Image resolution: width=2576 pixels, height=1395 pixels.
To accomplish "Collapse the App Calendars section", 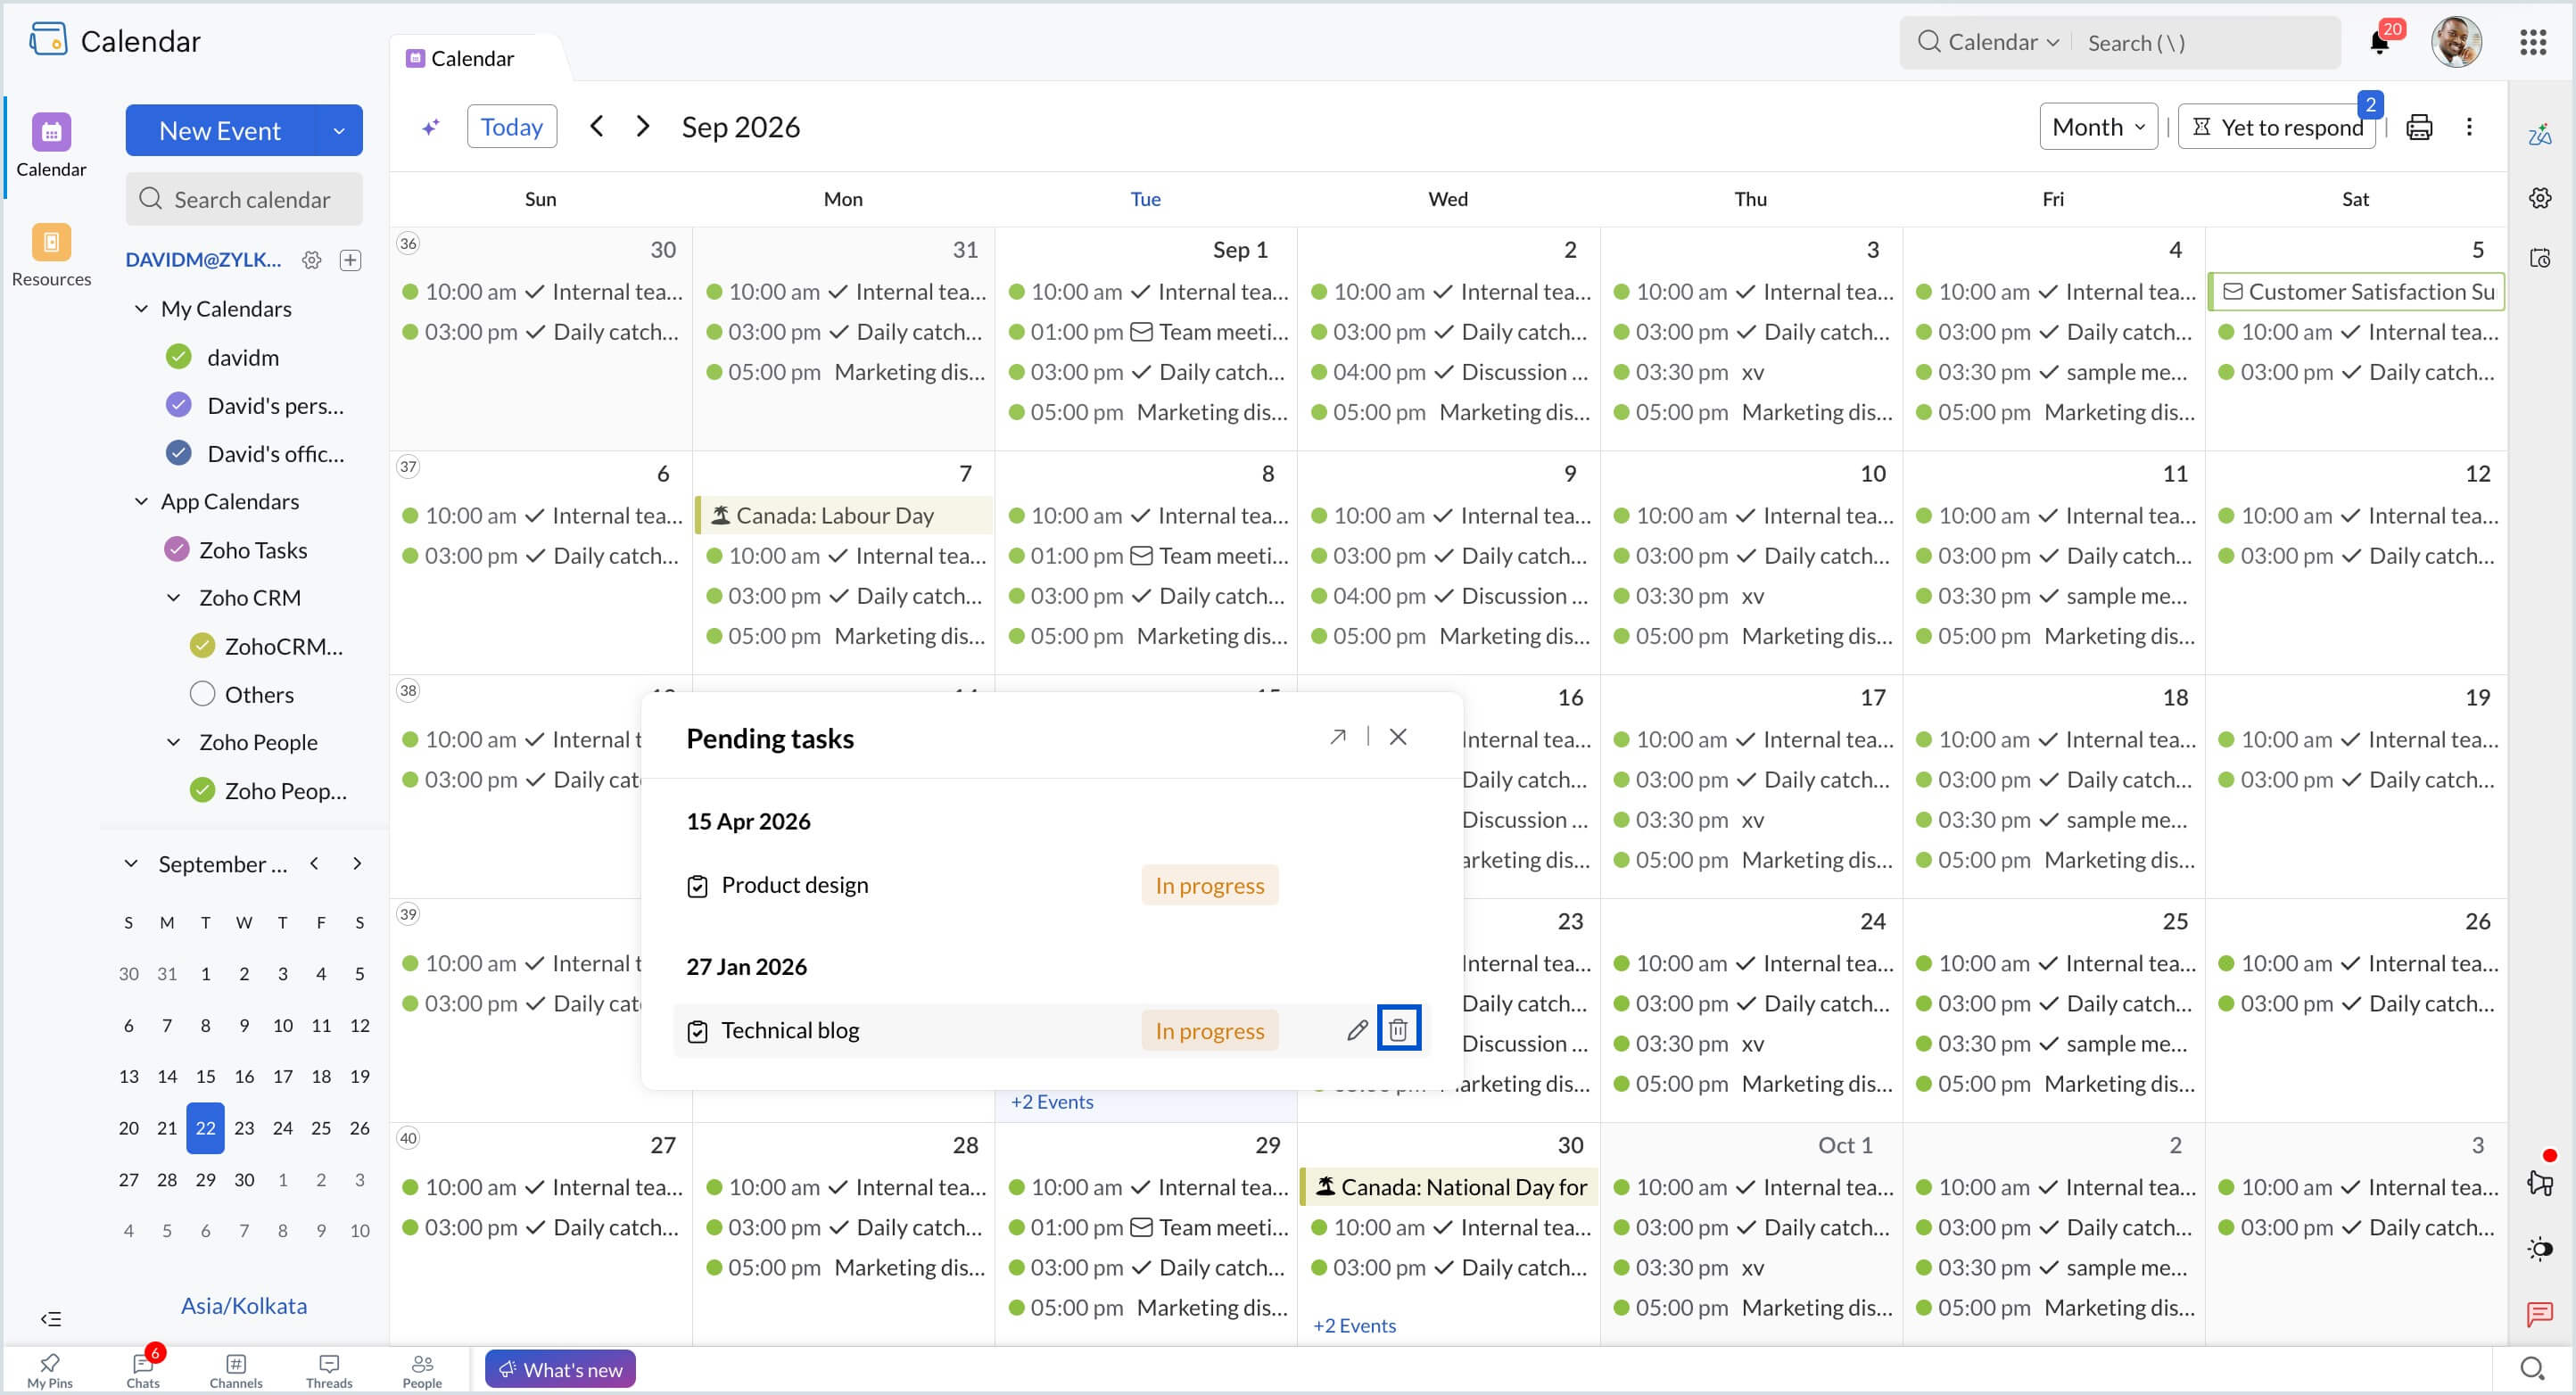I will click(141, 501).
